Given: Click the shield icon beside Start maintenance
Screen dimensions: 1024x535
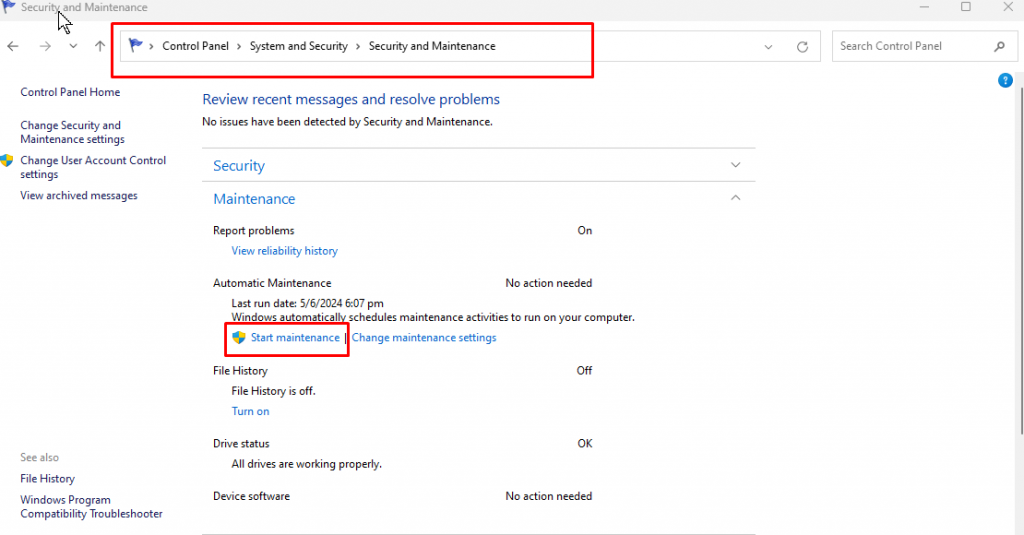Looking at the screenshot, I should (239, 338).
